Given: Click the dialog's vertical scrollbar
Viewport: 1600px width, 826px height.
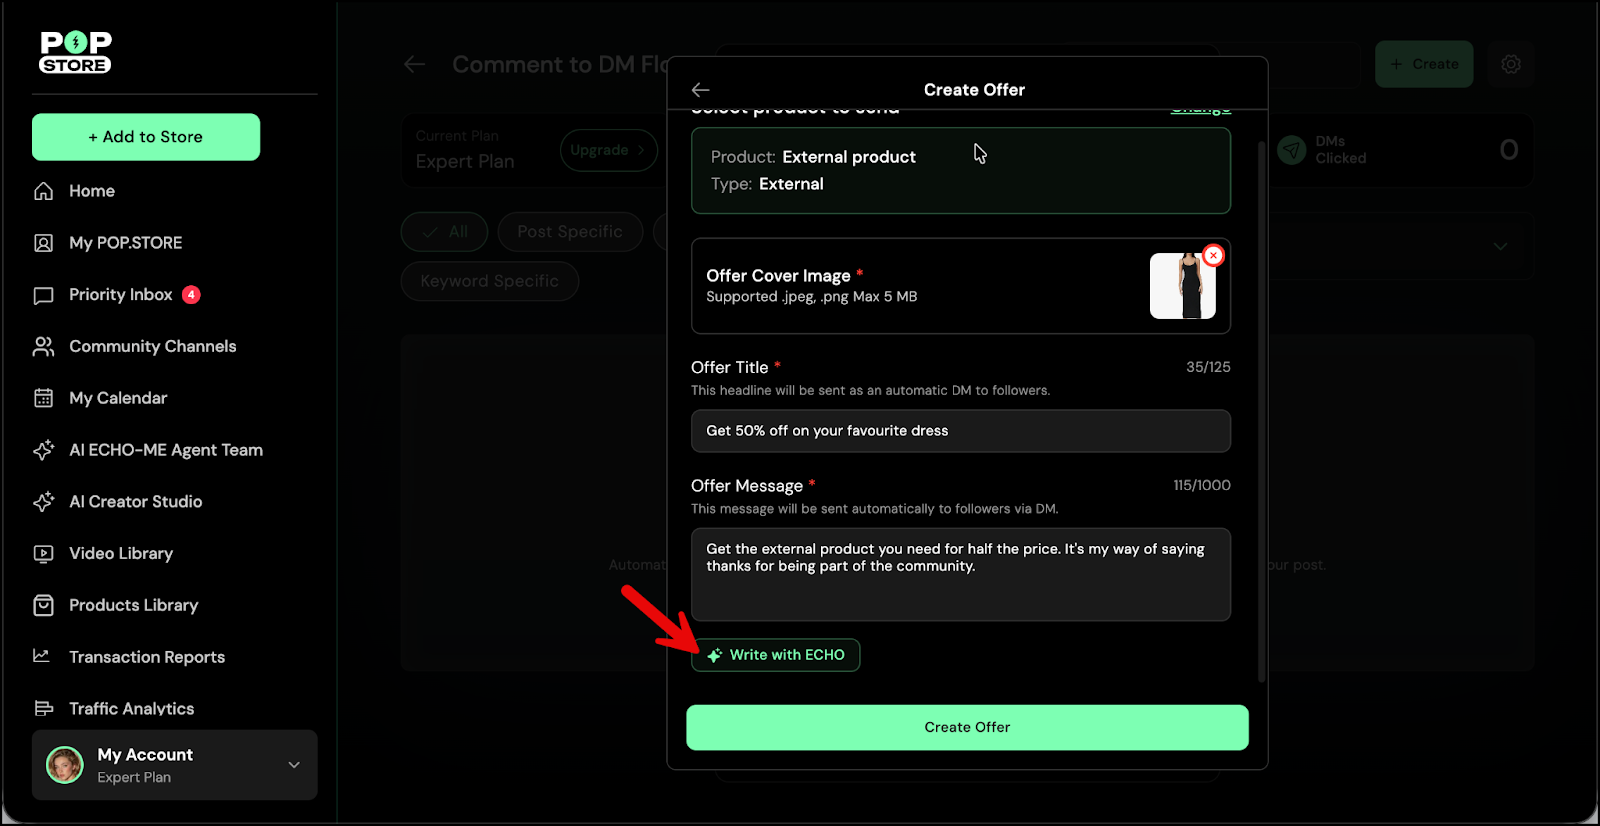Looking at the screenshot, I should click(1261, 400).
